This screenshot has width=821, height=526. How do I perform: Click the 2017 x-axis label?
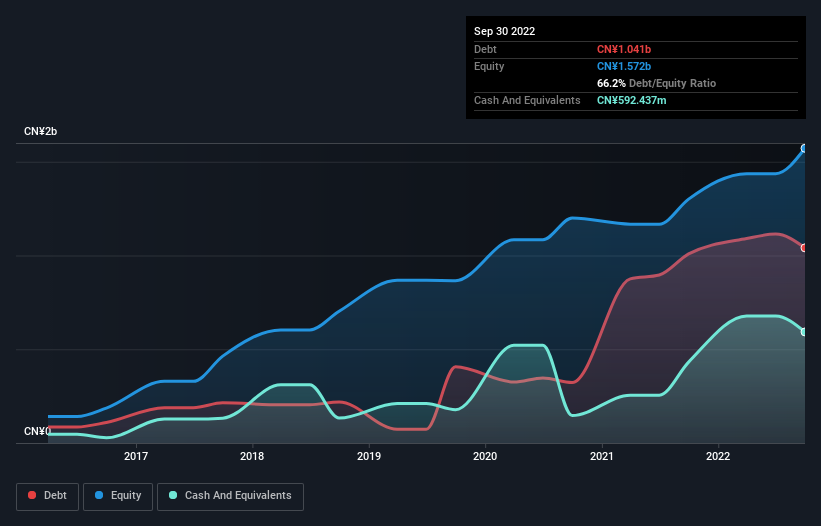136,456
